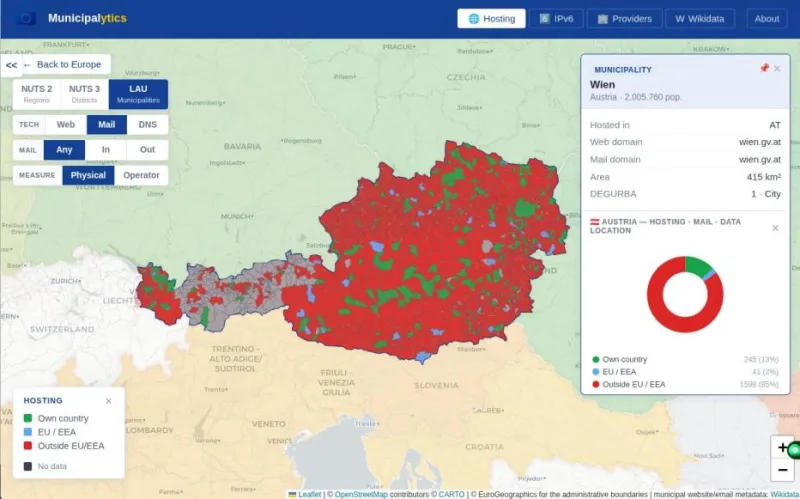Click the EU flag logo icon
The image size is (800, 499).
click(26, 18)
